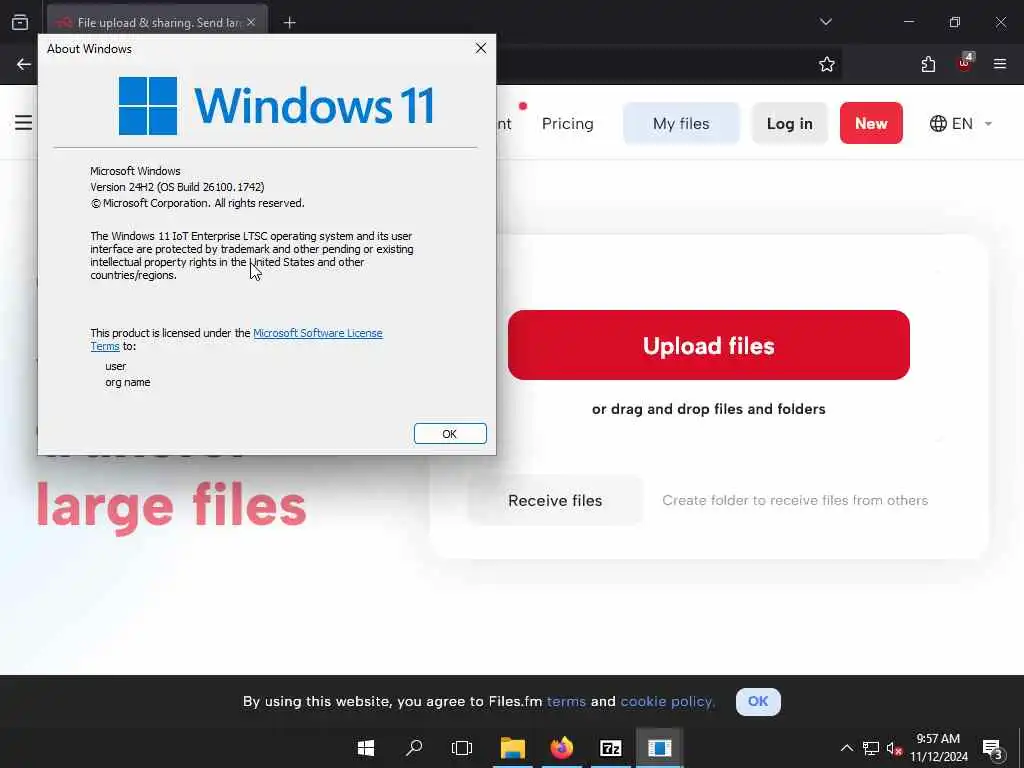
Task: Click the red Upload files button
Action: pyautogui.click(x=709, y=345)
